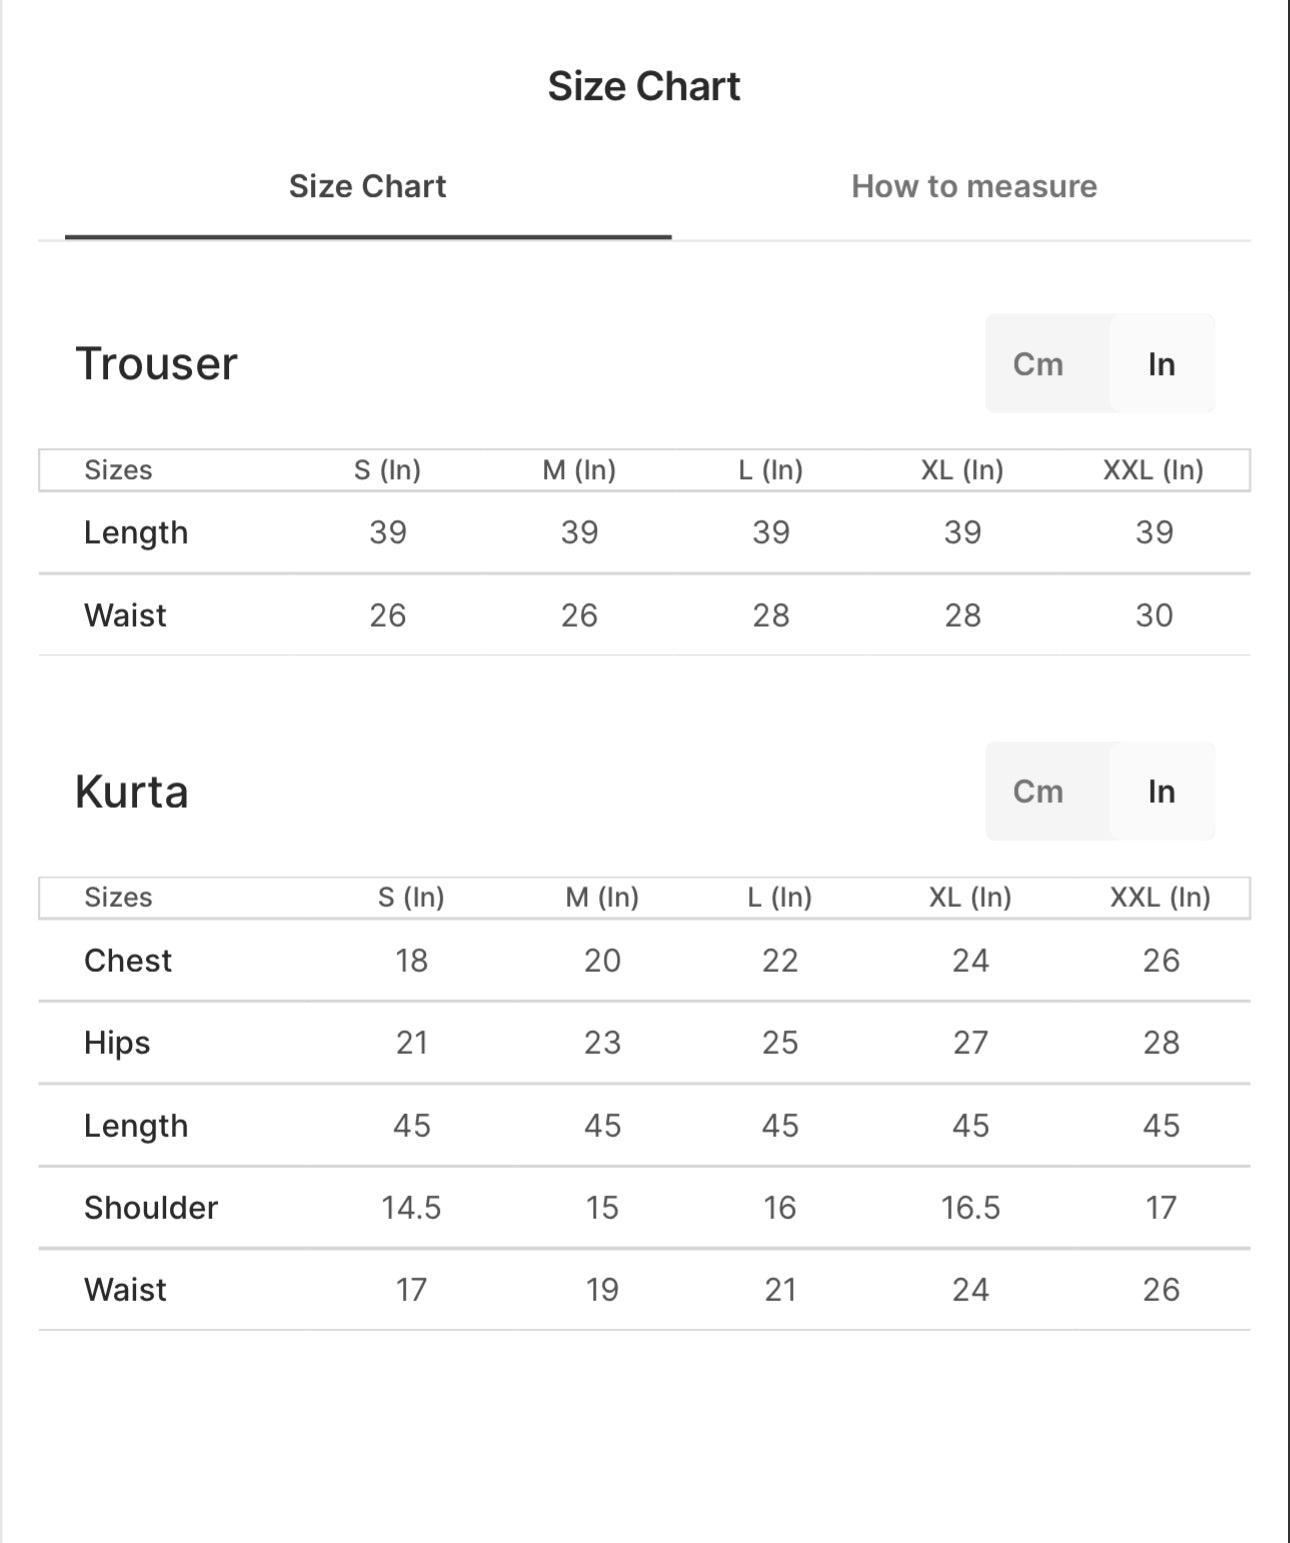Click the Kurta Chest row label
Viewport: 1290px width, 1543px height.
(x=128, y=960)
